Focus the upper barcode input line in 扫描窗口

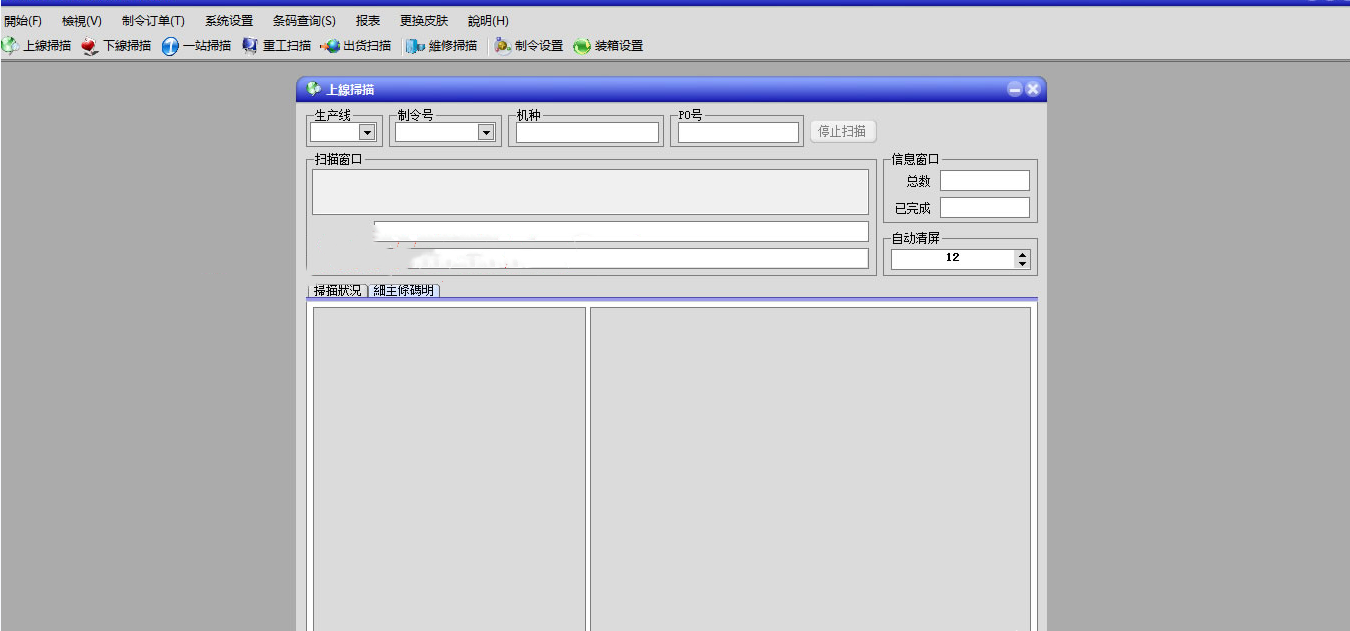(621, 231)
